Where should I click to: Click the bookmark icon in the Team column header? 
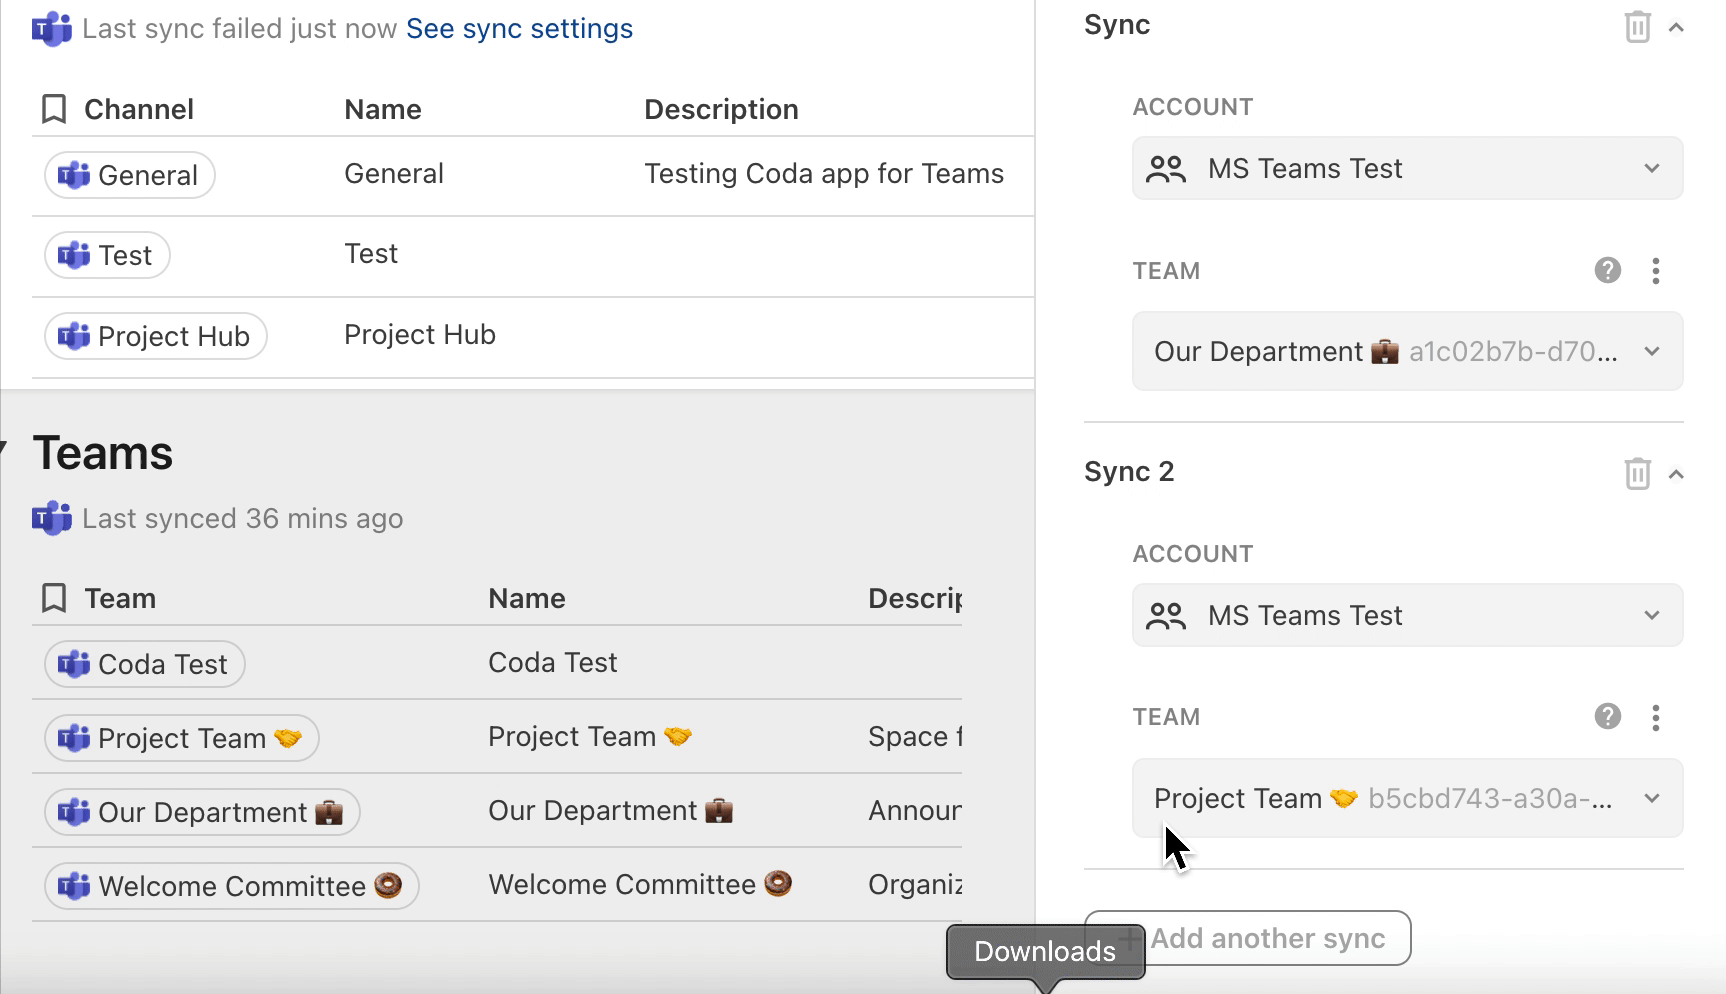[54, 597]
